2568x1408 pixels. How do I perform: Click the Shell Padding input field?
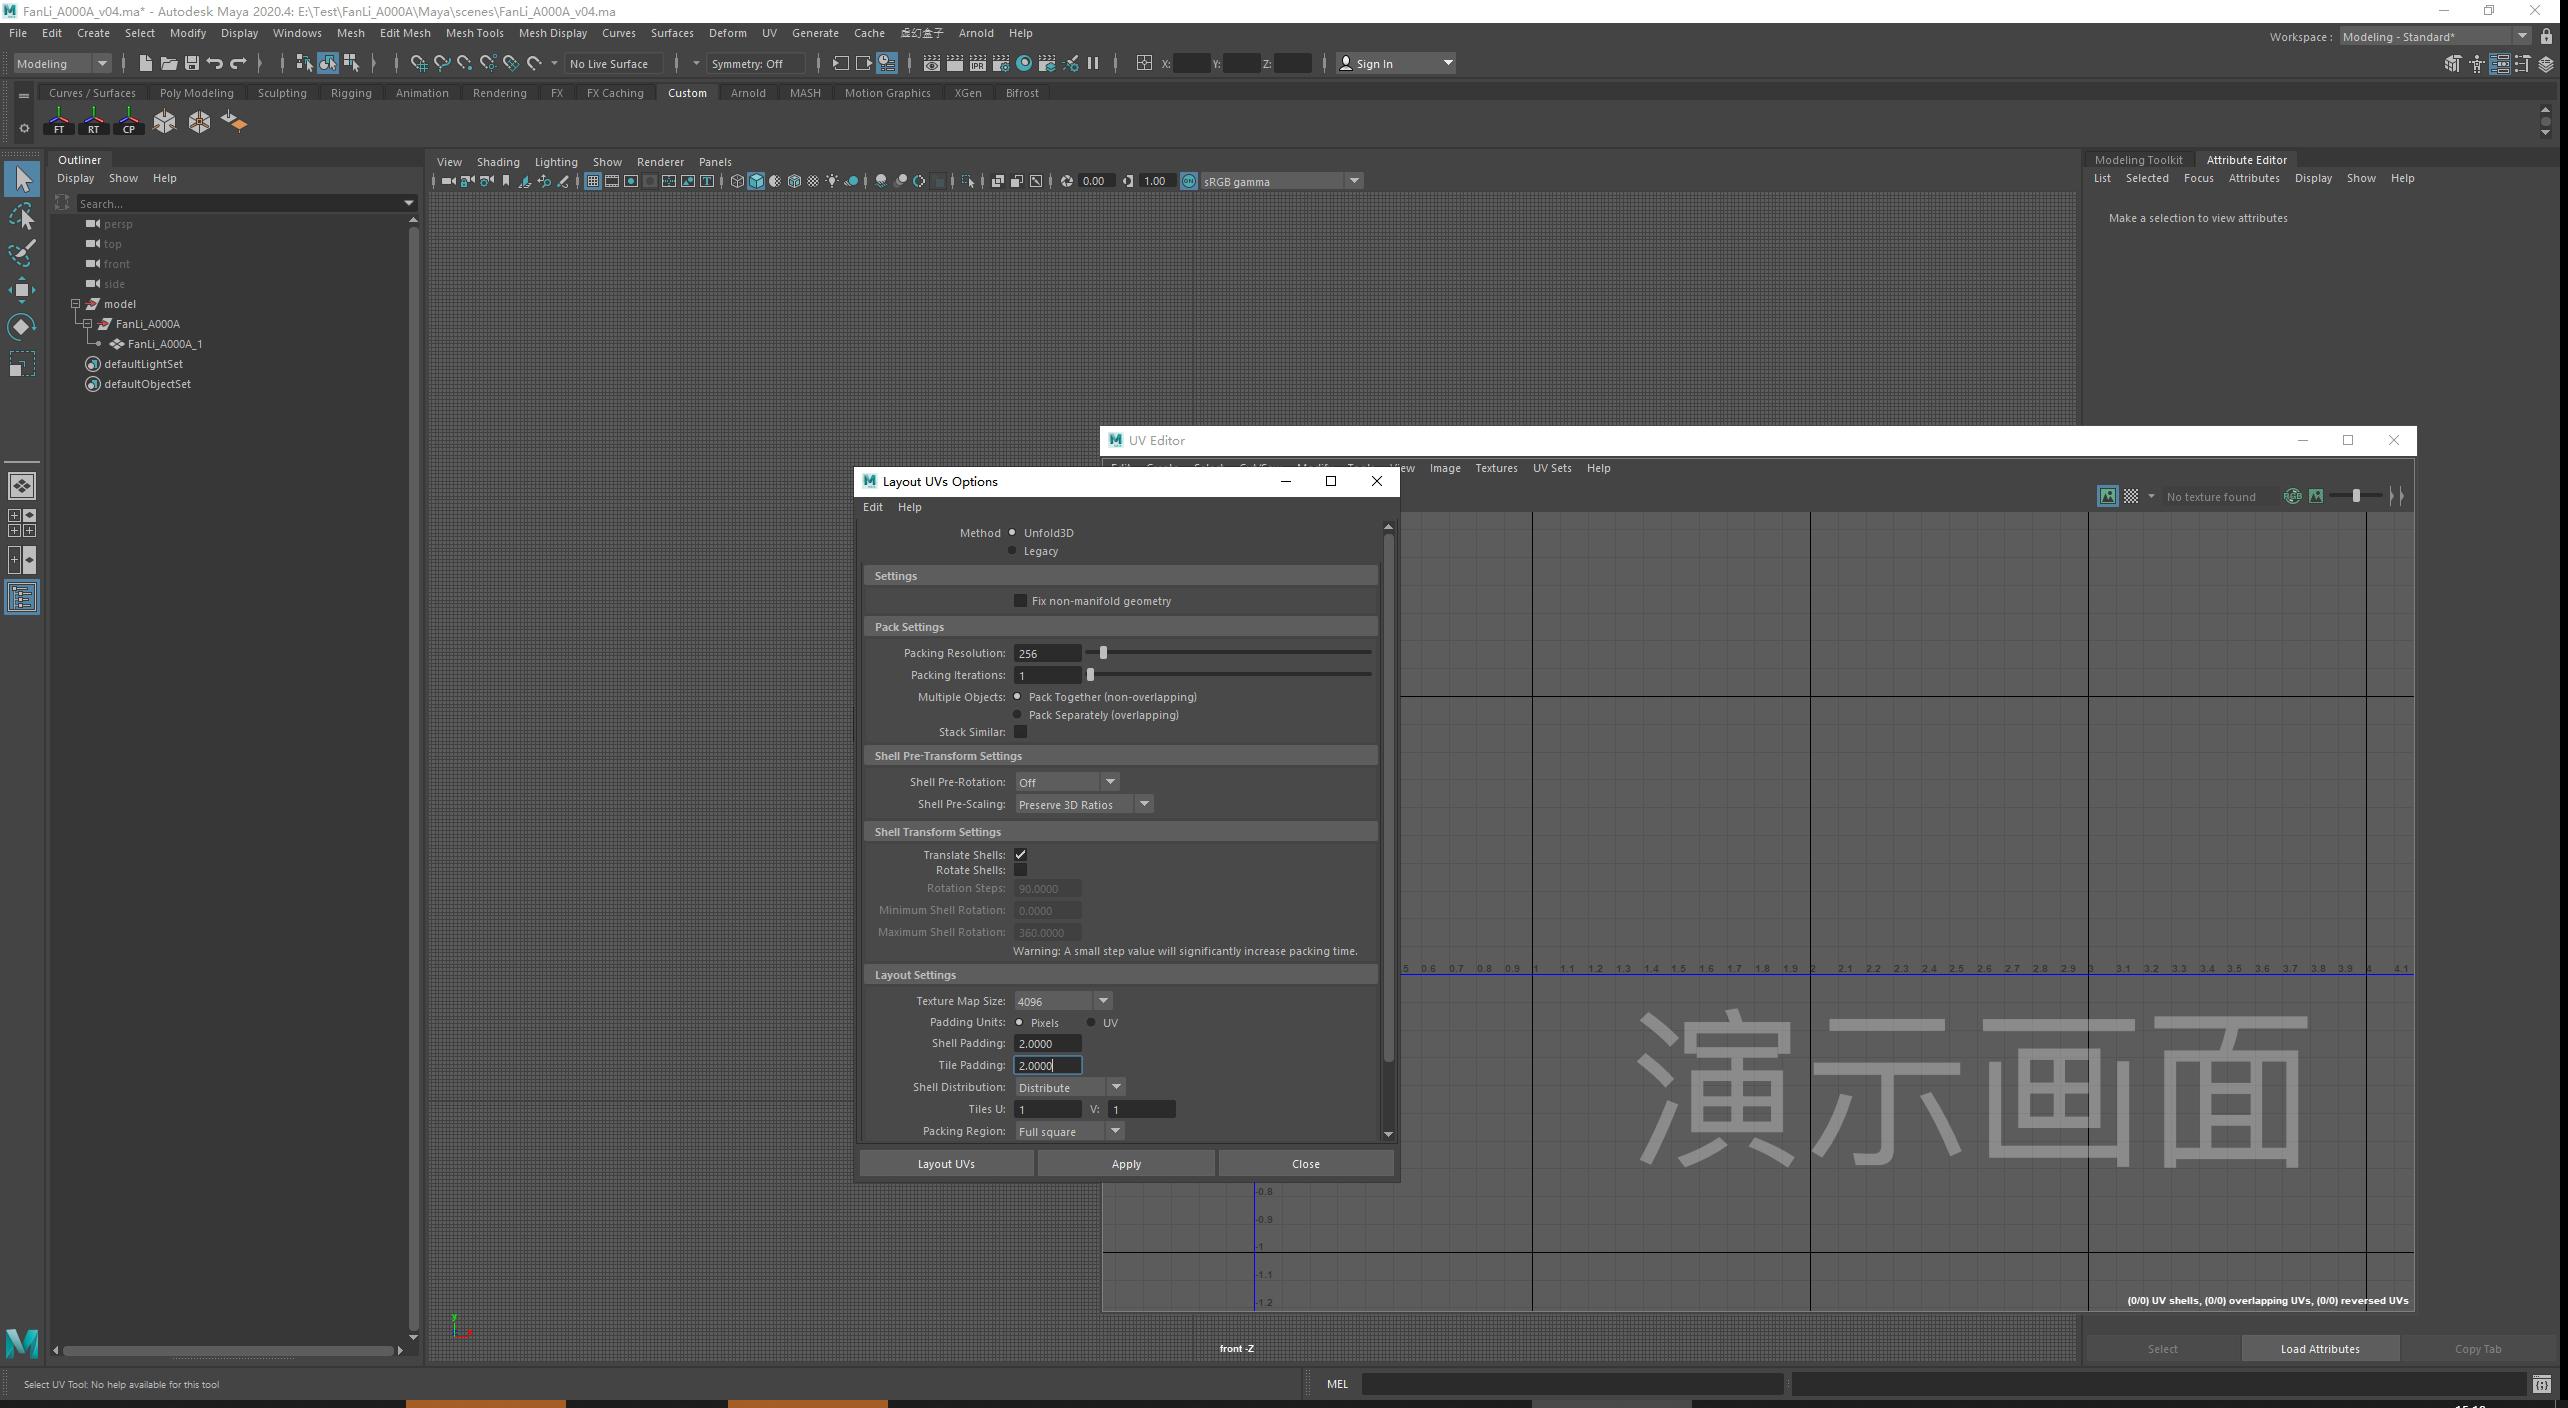(x=1047, y=1044)
